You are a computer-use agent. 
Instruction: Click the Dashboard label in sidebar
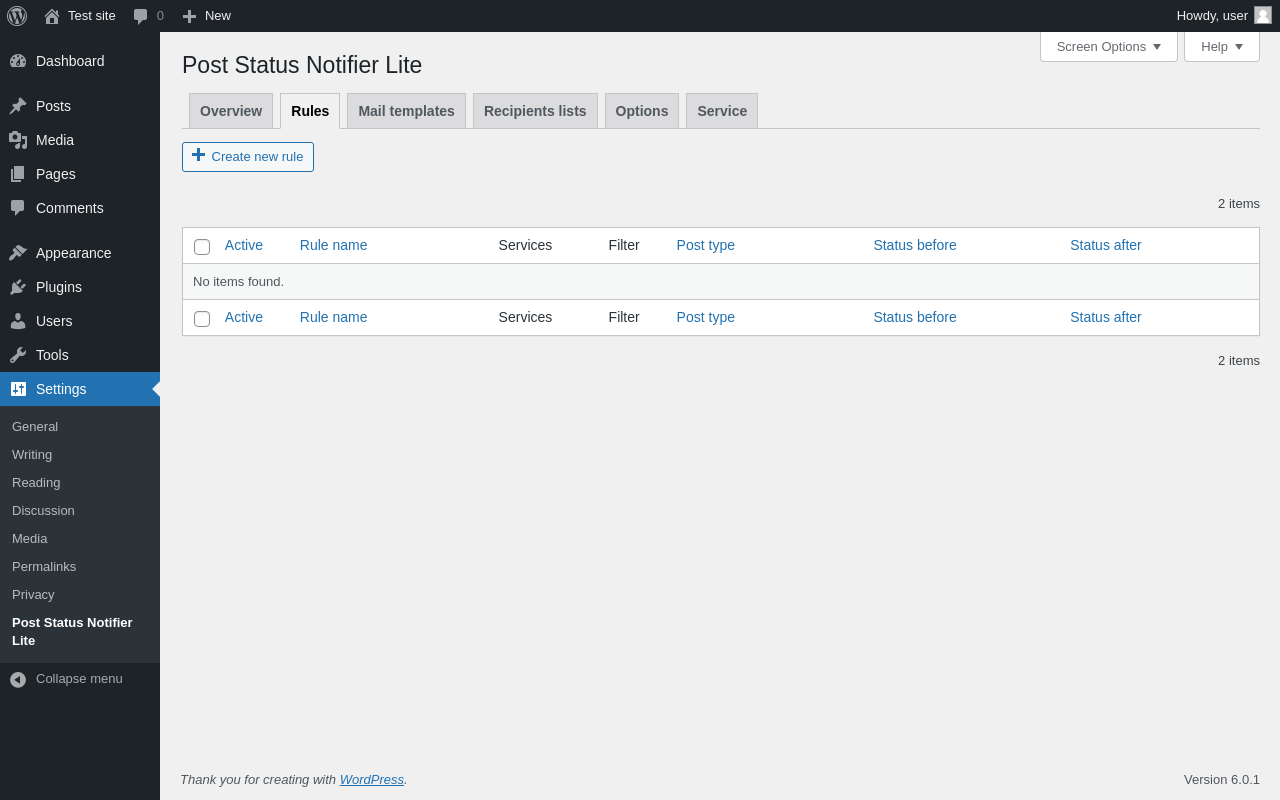click(70, 61)
